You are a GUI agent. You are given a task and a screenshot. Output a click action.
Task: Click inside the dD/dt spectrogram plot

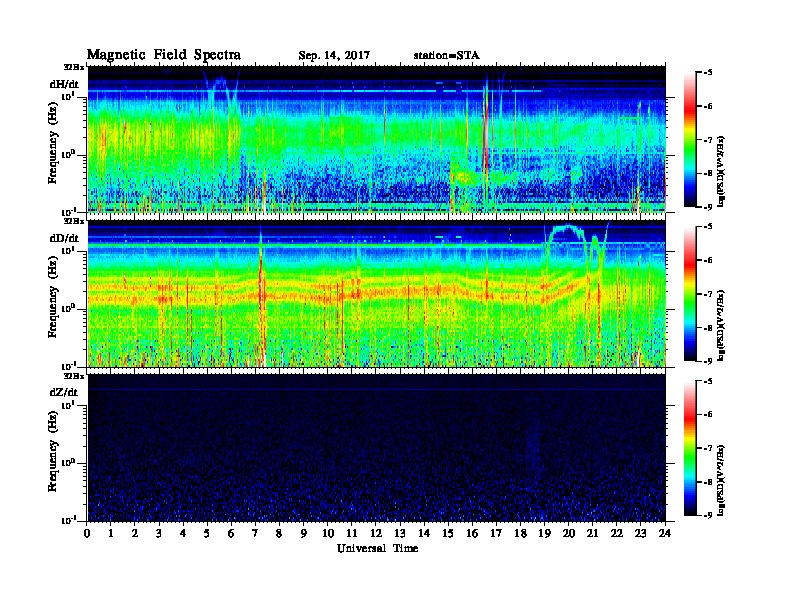pyautogui.click(x=377, y=293)
